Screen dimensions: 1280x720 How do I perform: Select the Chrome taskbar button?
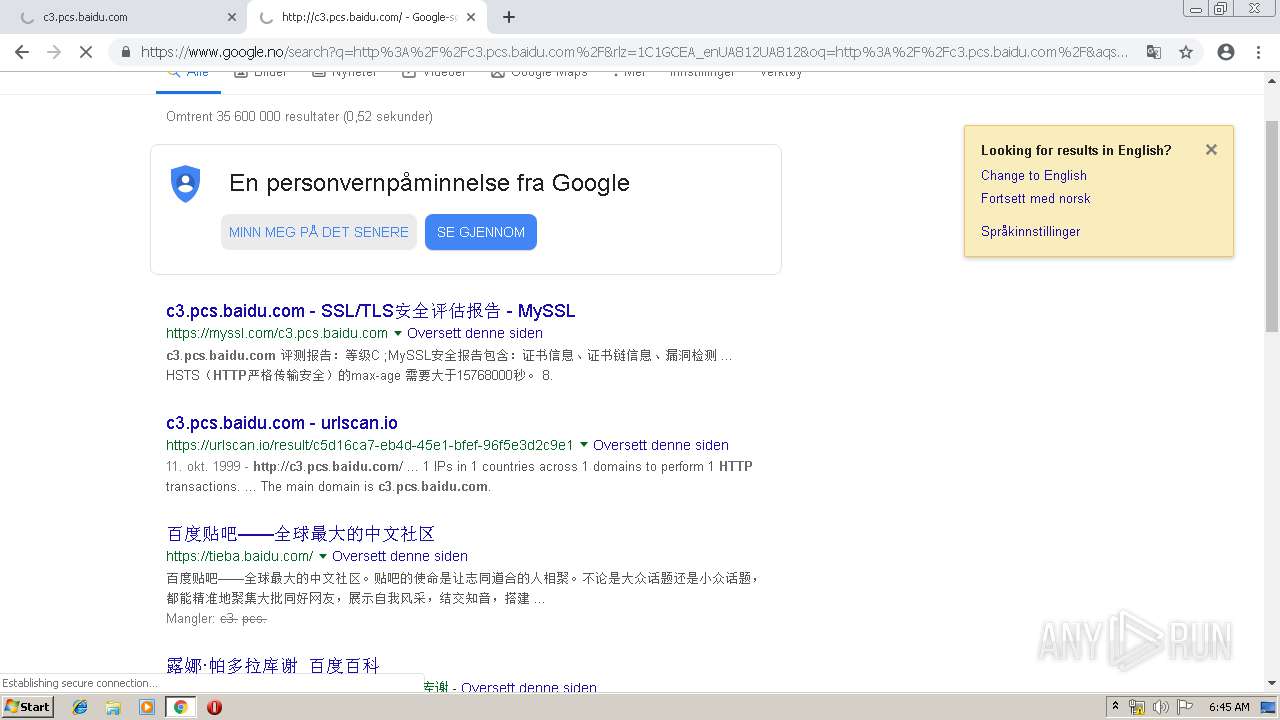(x=180, y=707)
